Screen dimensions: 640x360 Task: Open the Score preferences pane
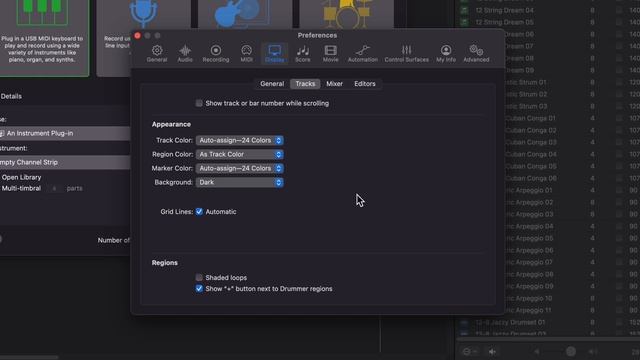pos(302,53)
